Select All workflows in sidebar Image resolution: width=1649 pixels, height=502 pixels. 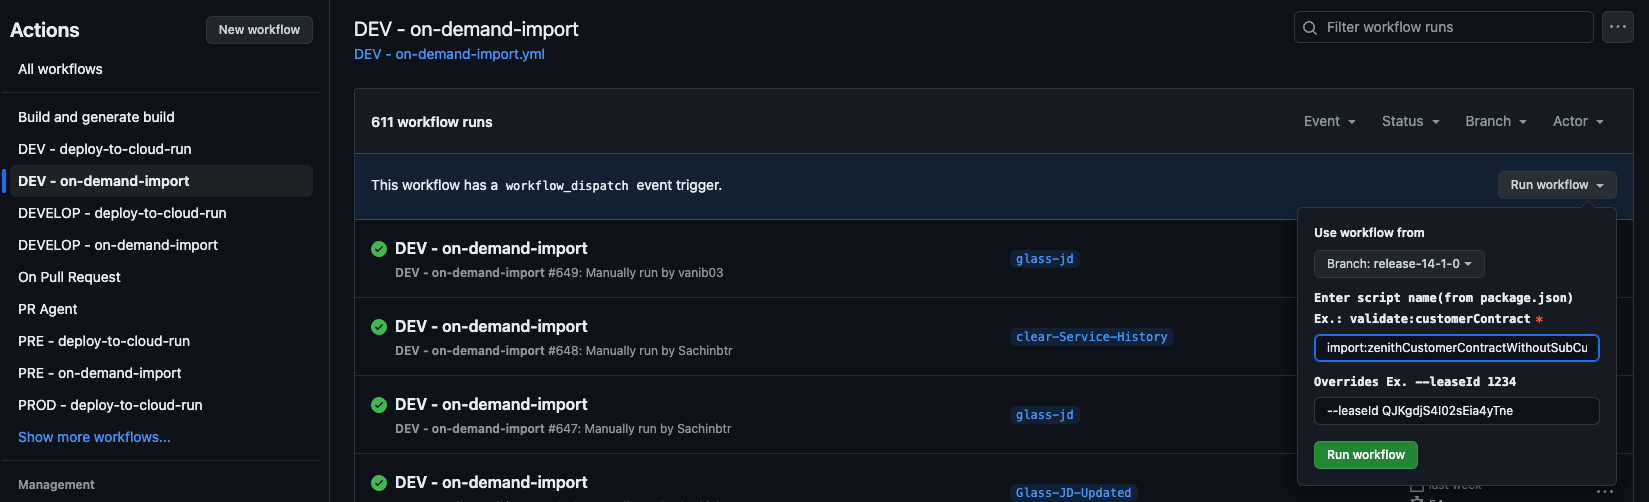[60, 69]
